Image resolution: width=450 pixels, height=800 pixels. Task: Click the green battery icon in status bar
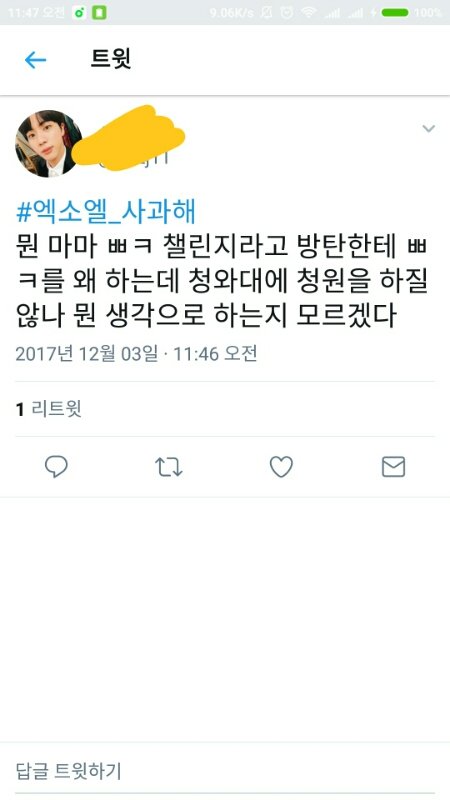395,13
